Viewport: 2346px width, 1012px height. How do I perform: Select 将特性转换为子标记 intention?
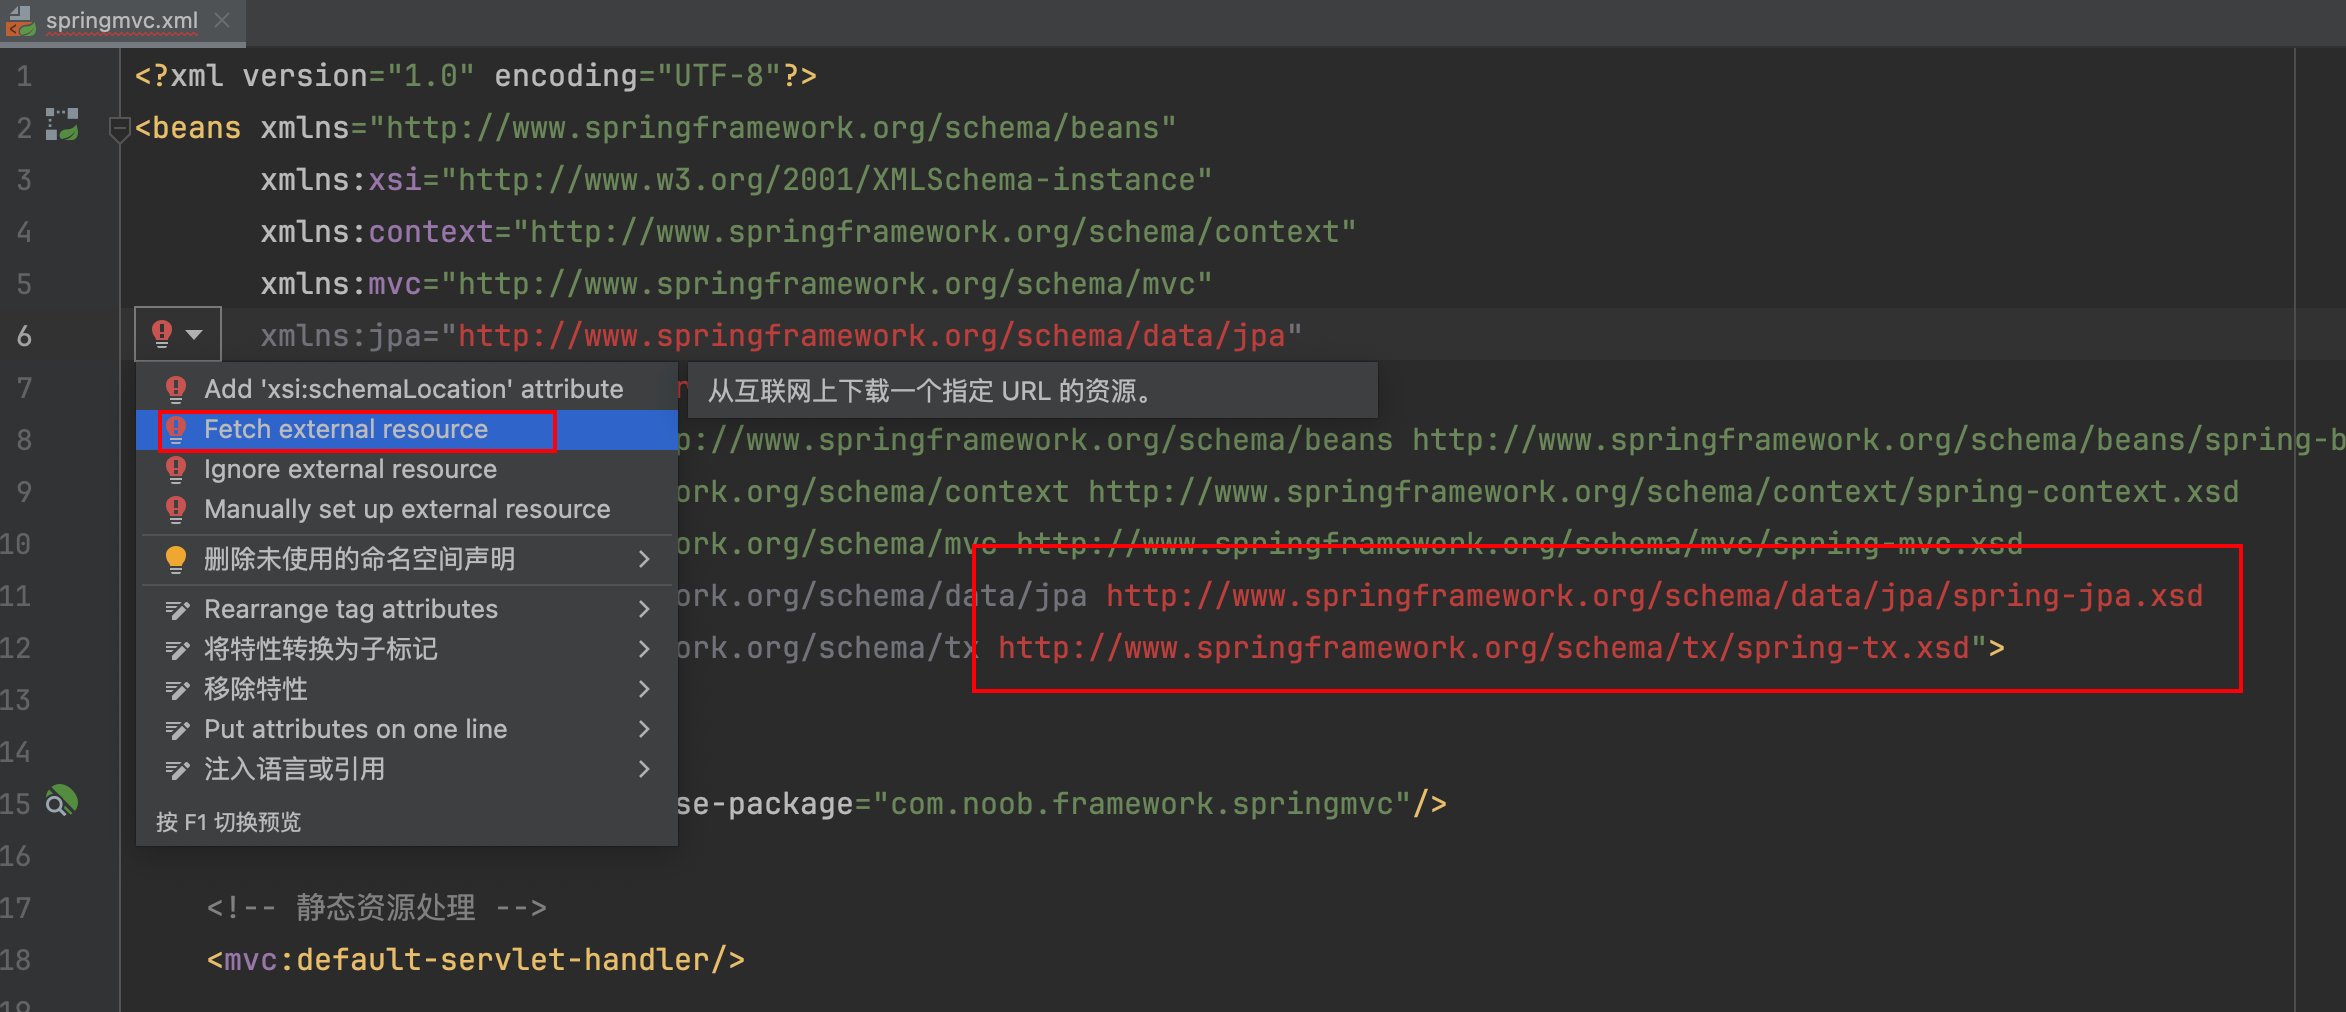[407, 649]
